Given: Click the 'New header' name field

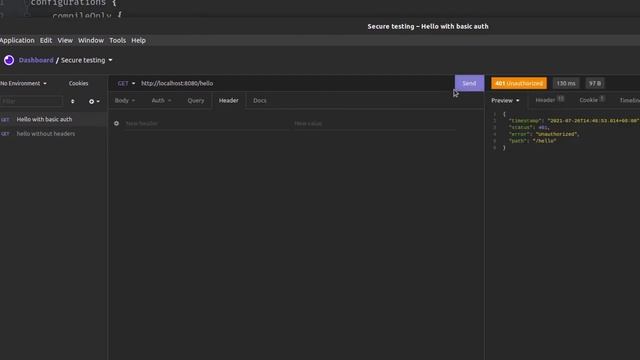Looking at the screenshot, I should (206, 123).
